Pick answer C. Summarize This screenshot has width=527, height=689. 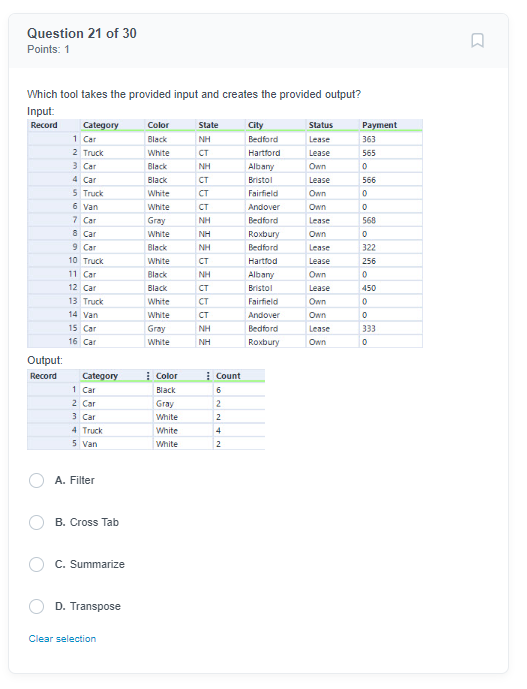pyautogui.click(x=36, y=564)
